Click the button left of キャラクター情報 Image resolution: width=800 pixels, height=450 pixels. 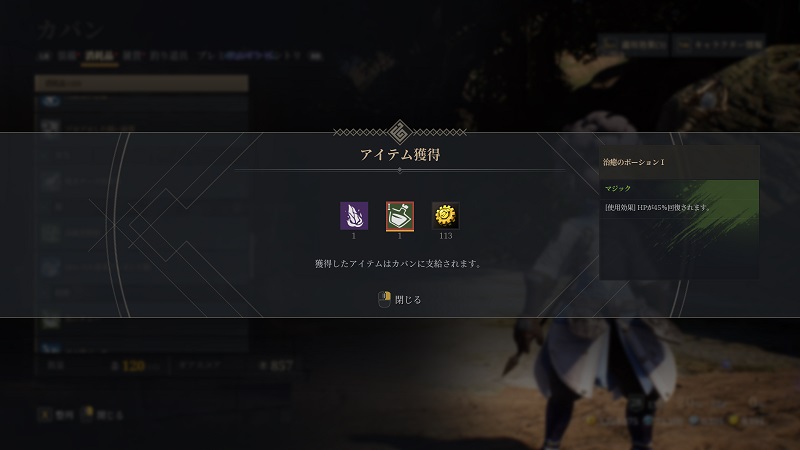click(x=634, y=45)
